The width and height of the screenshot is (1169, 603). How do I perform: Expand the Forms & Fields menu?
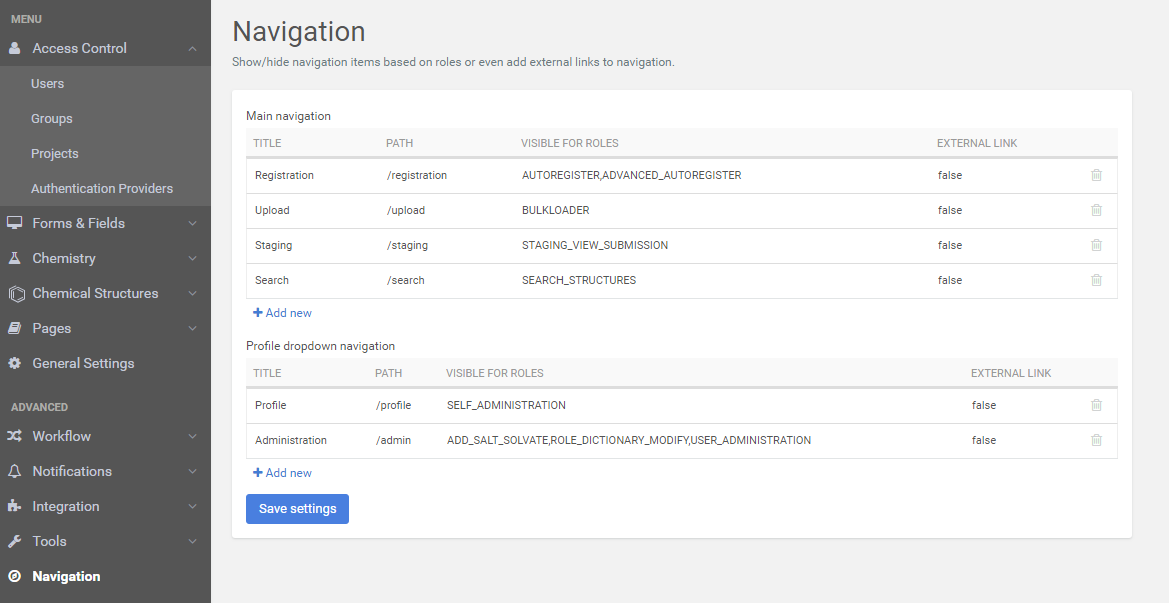[192, 223]
